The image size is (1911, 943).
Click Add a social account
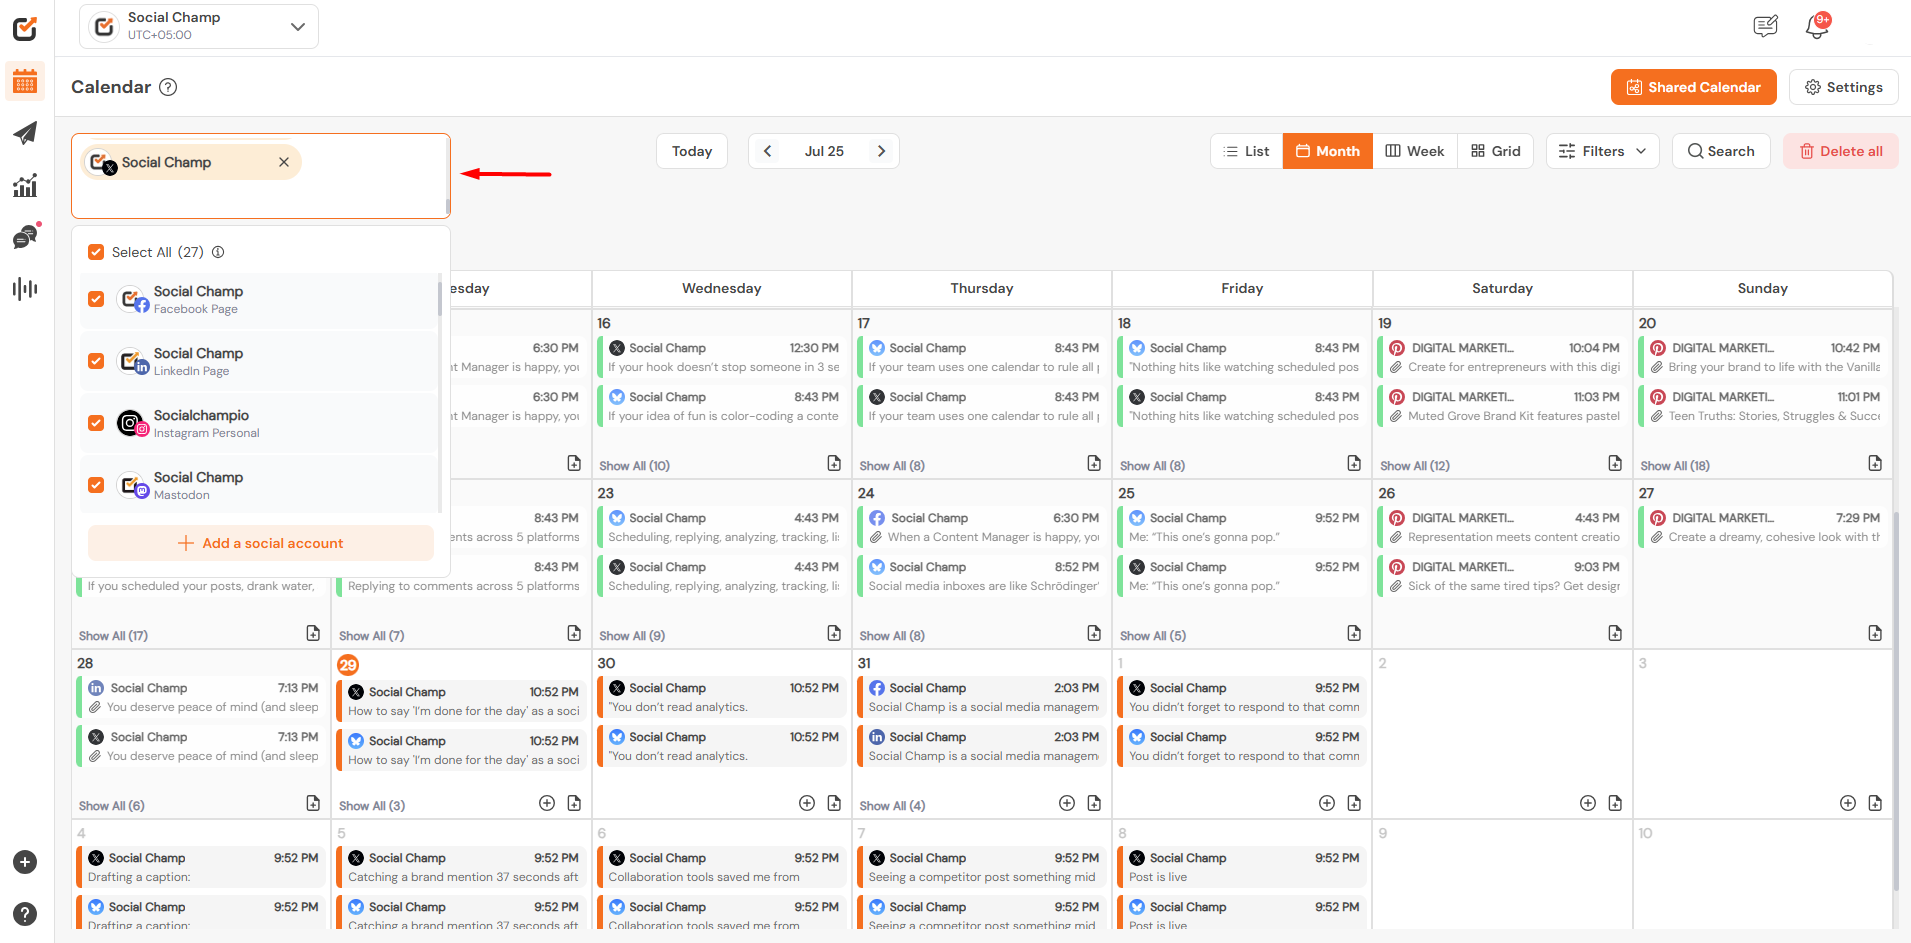point(260,543)
